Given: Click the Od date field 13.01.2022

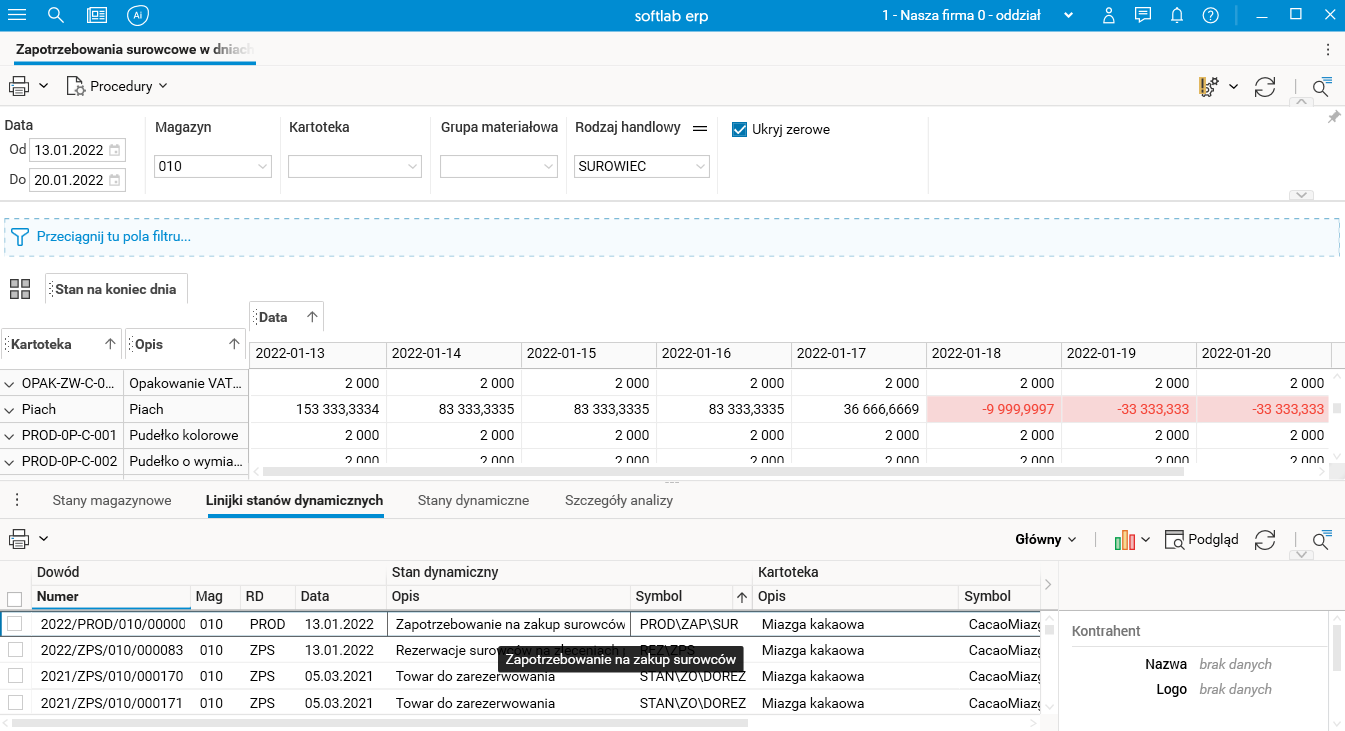Looking at the screenshot, I should point(77,150).
